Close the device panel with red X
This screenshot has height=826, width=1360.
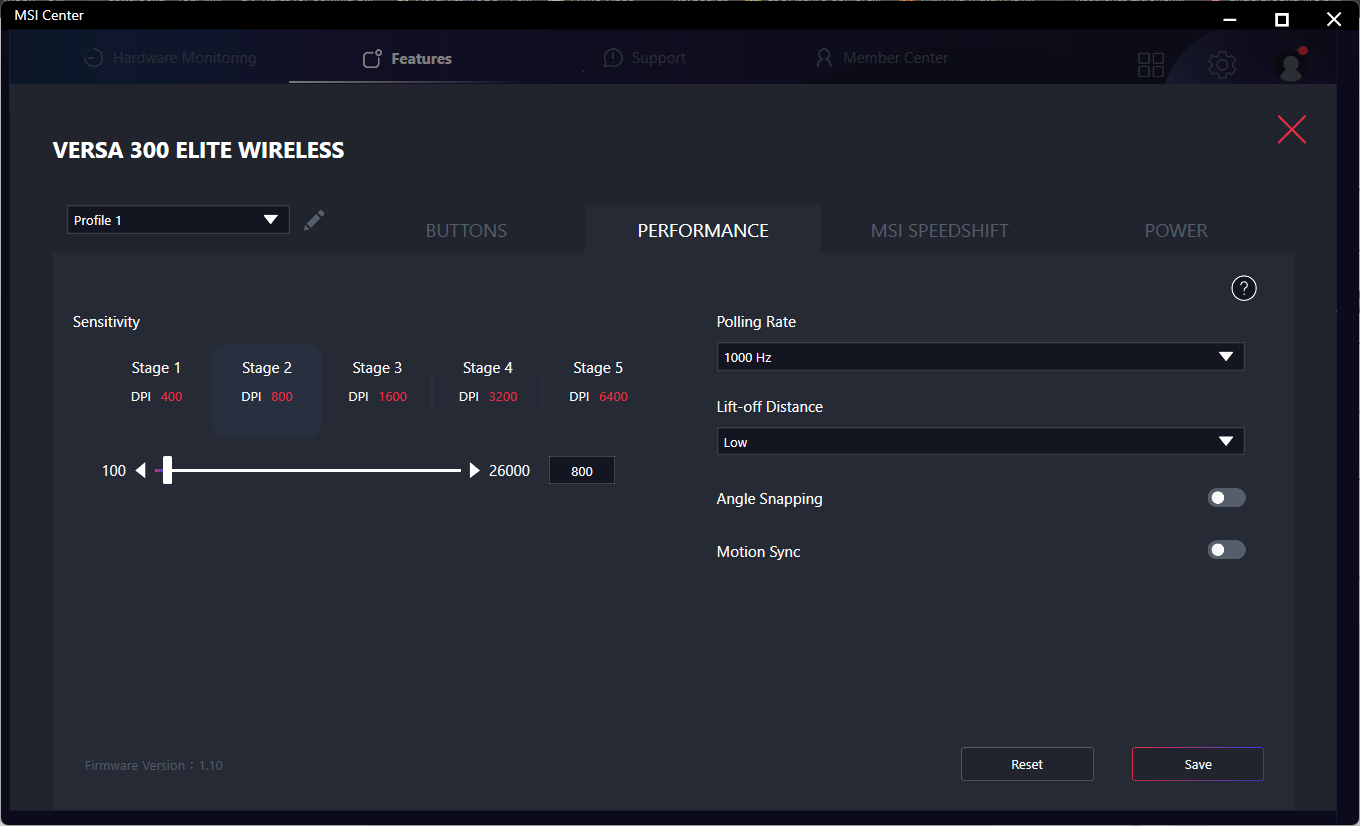[1291, 129]
